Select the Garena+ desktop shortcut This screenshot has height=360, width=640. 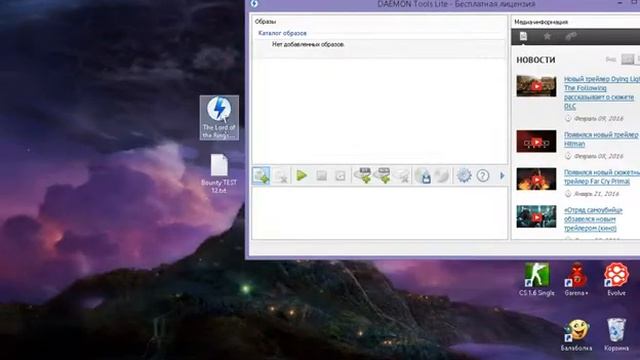coord(576,280)
